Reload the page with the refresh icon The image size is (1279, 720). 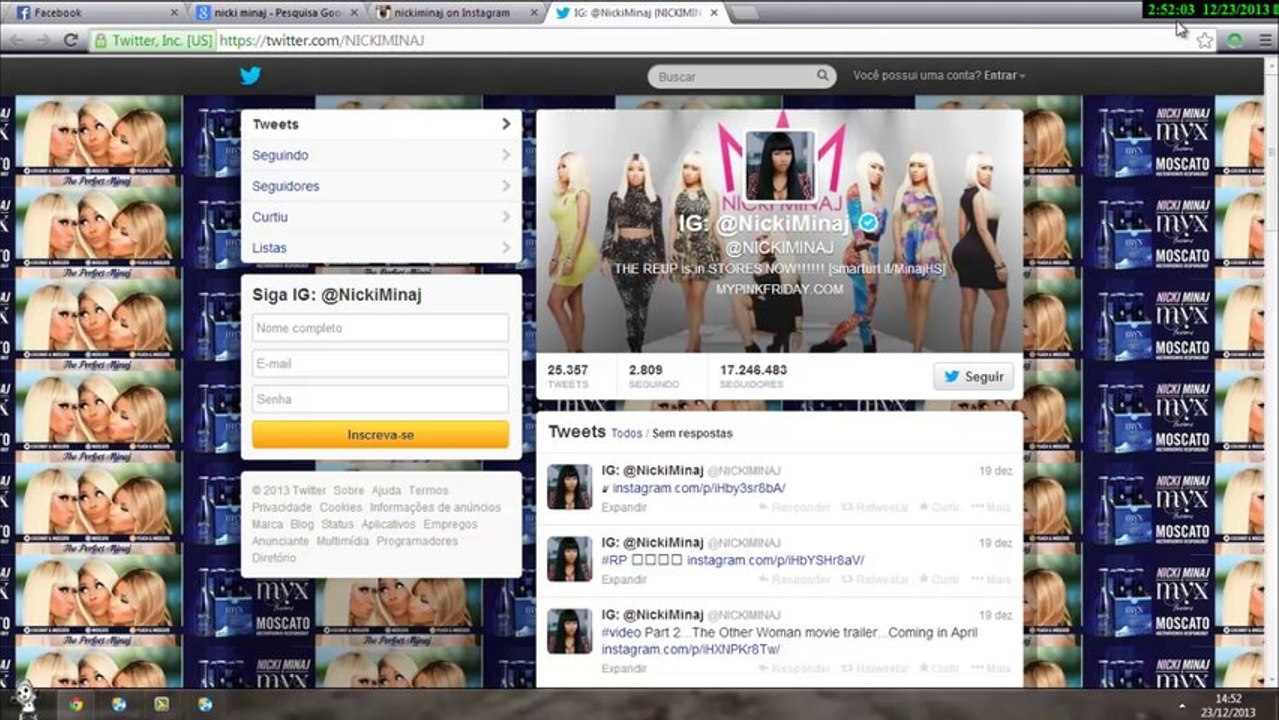pyautogui.click(x=70, y=41)
